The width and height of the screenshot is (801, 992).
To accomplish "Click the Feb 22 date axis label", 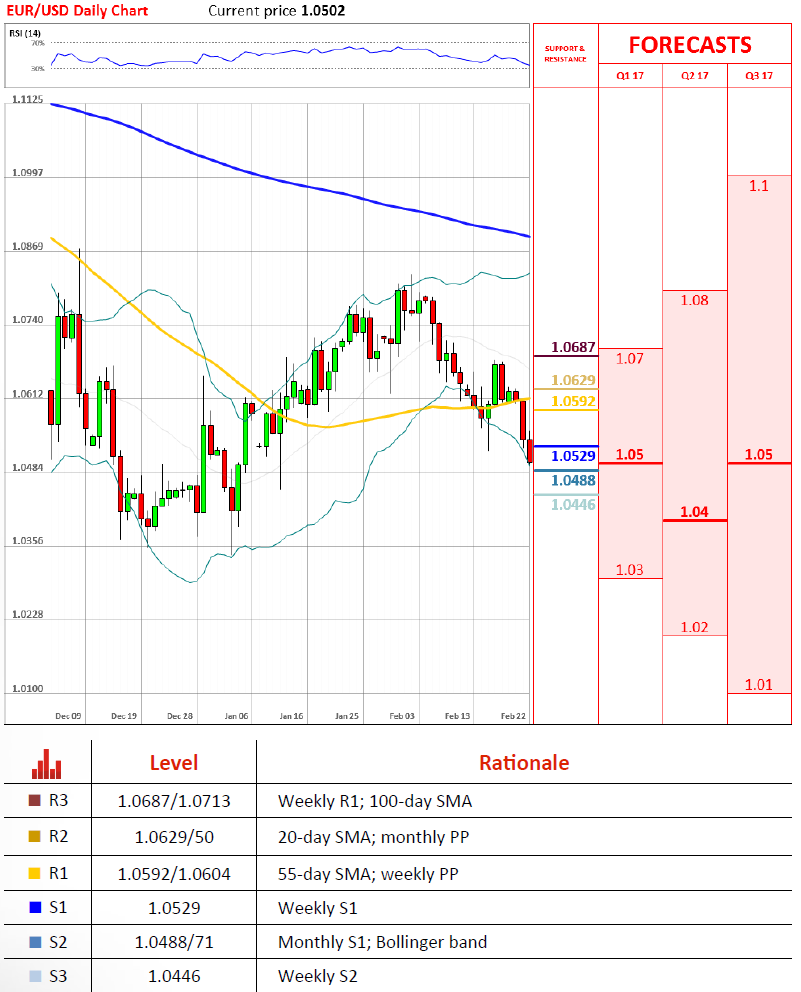I will point(513,716).
